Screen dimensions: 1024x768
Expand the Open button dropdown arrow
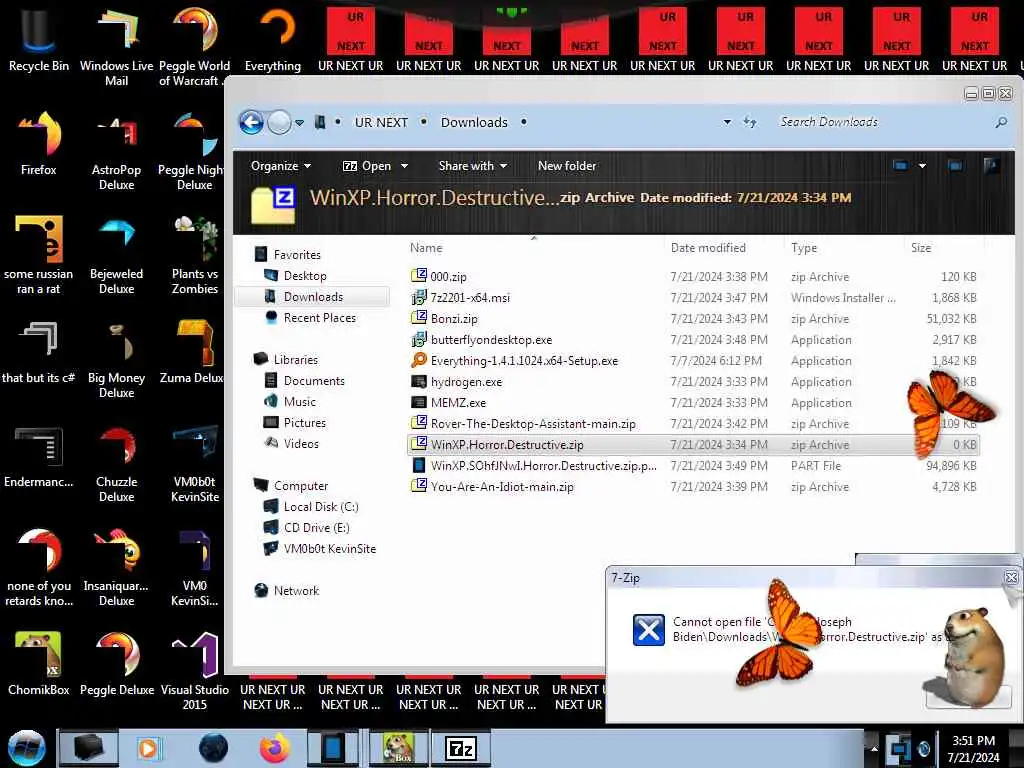(404, 167)
